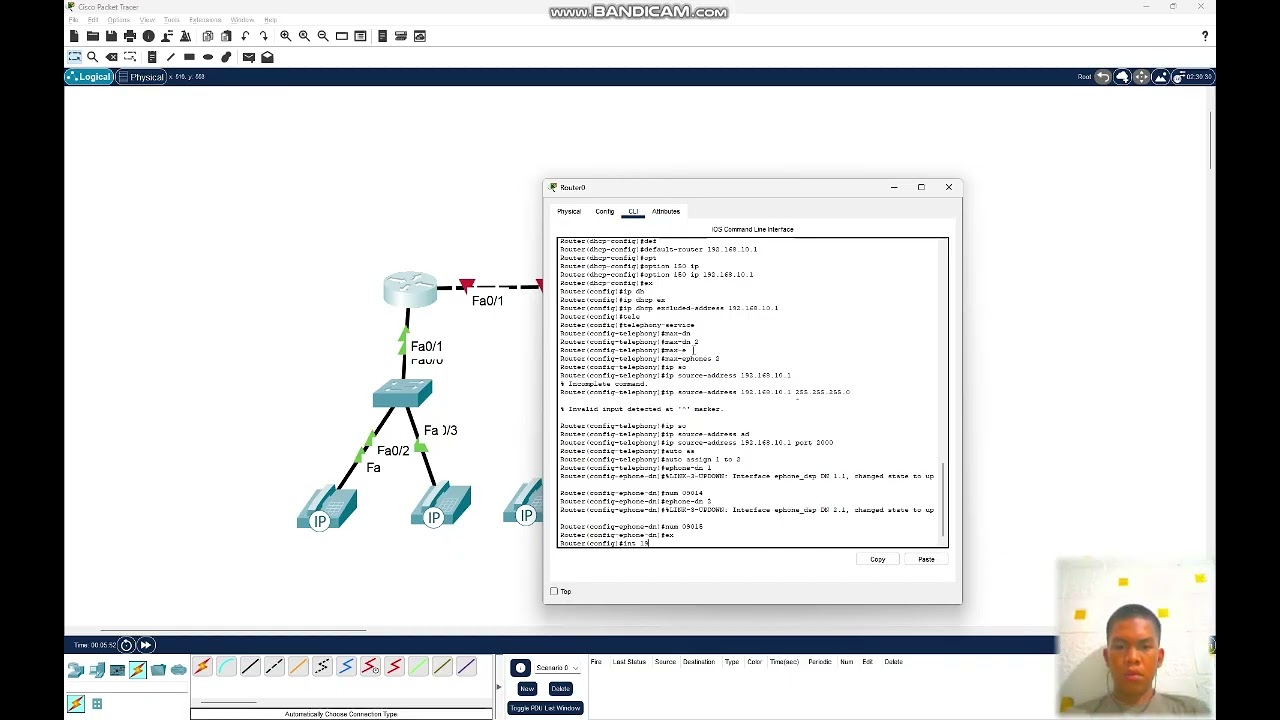Click the Paste button below the CLI
The height and width of the screenshot is (720, 1280).
click(926, 560)
